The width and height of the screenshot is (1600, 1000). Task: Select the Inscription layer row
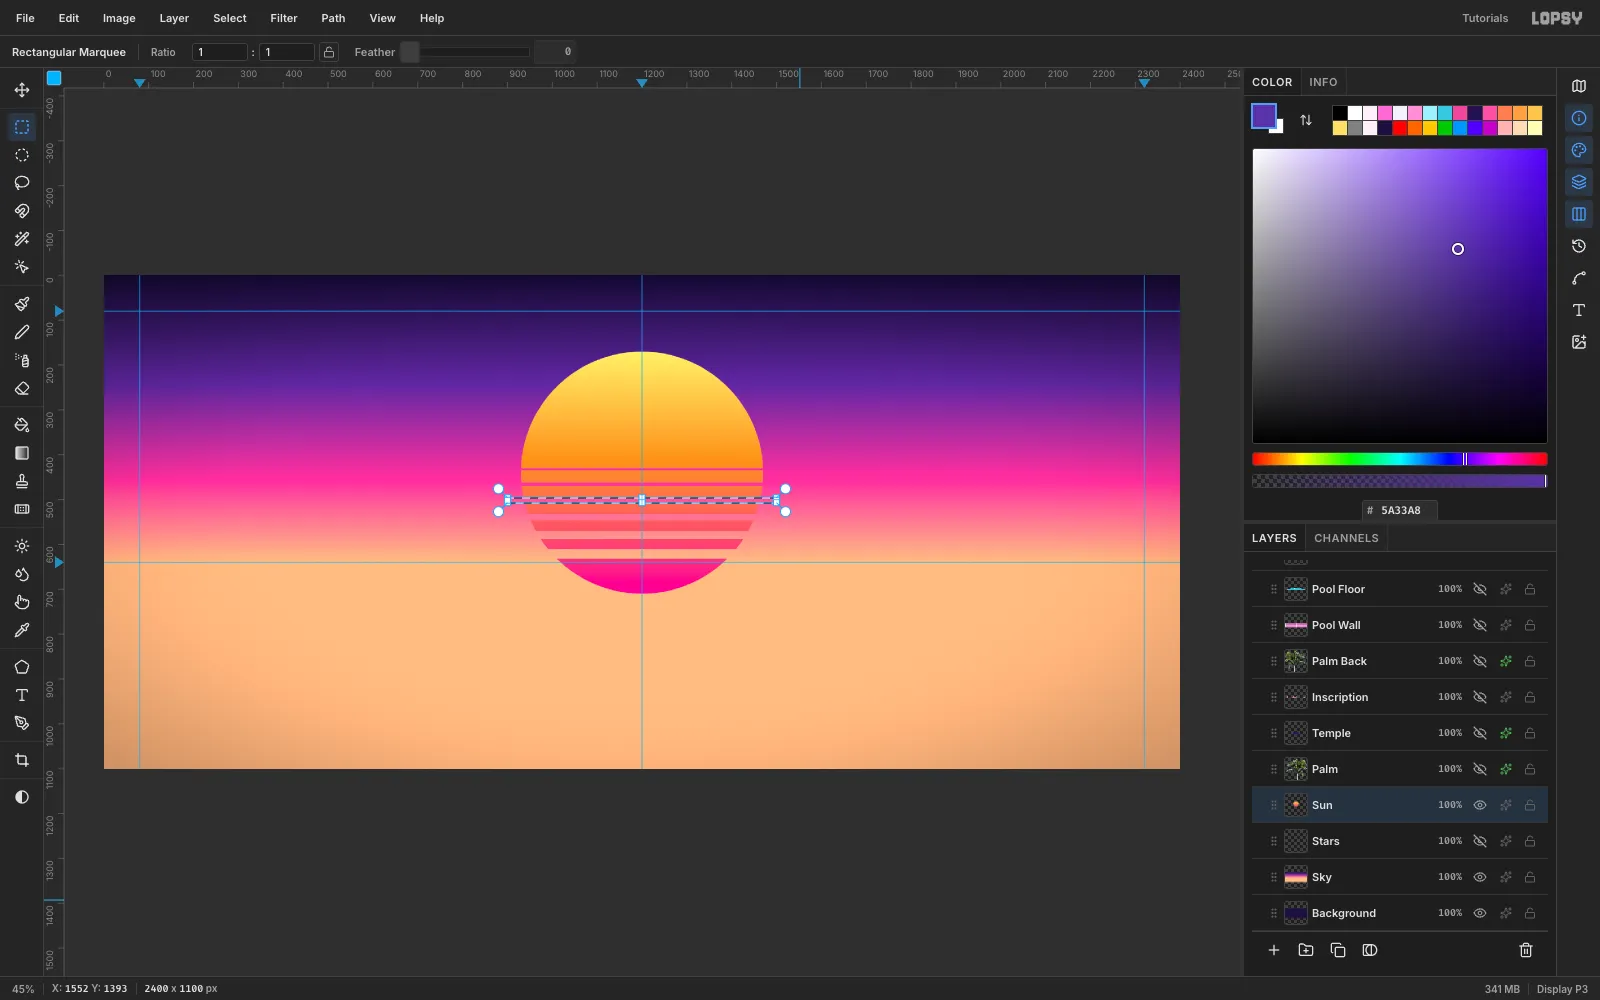point(1400,697)
